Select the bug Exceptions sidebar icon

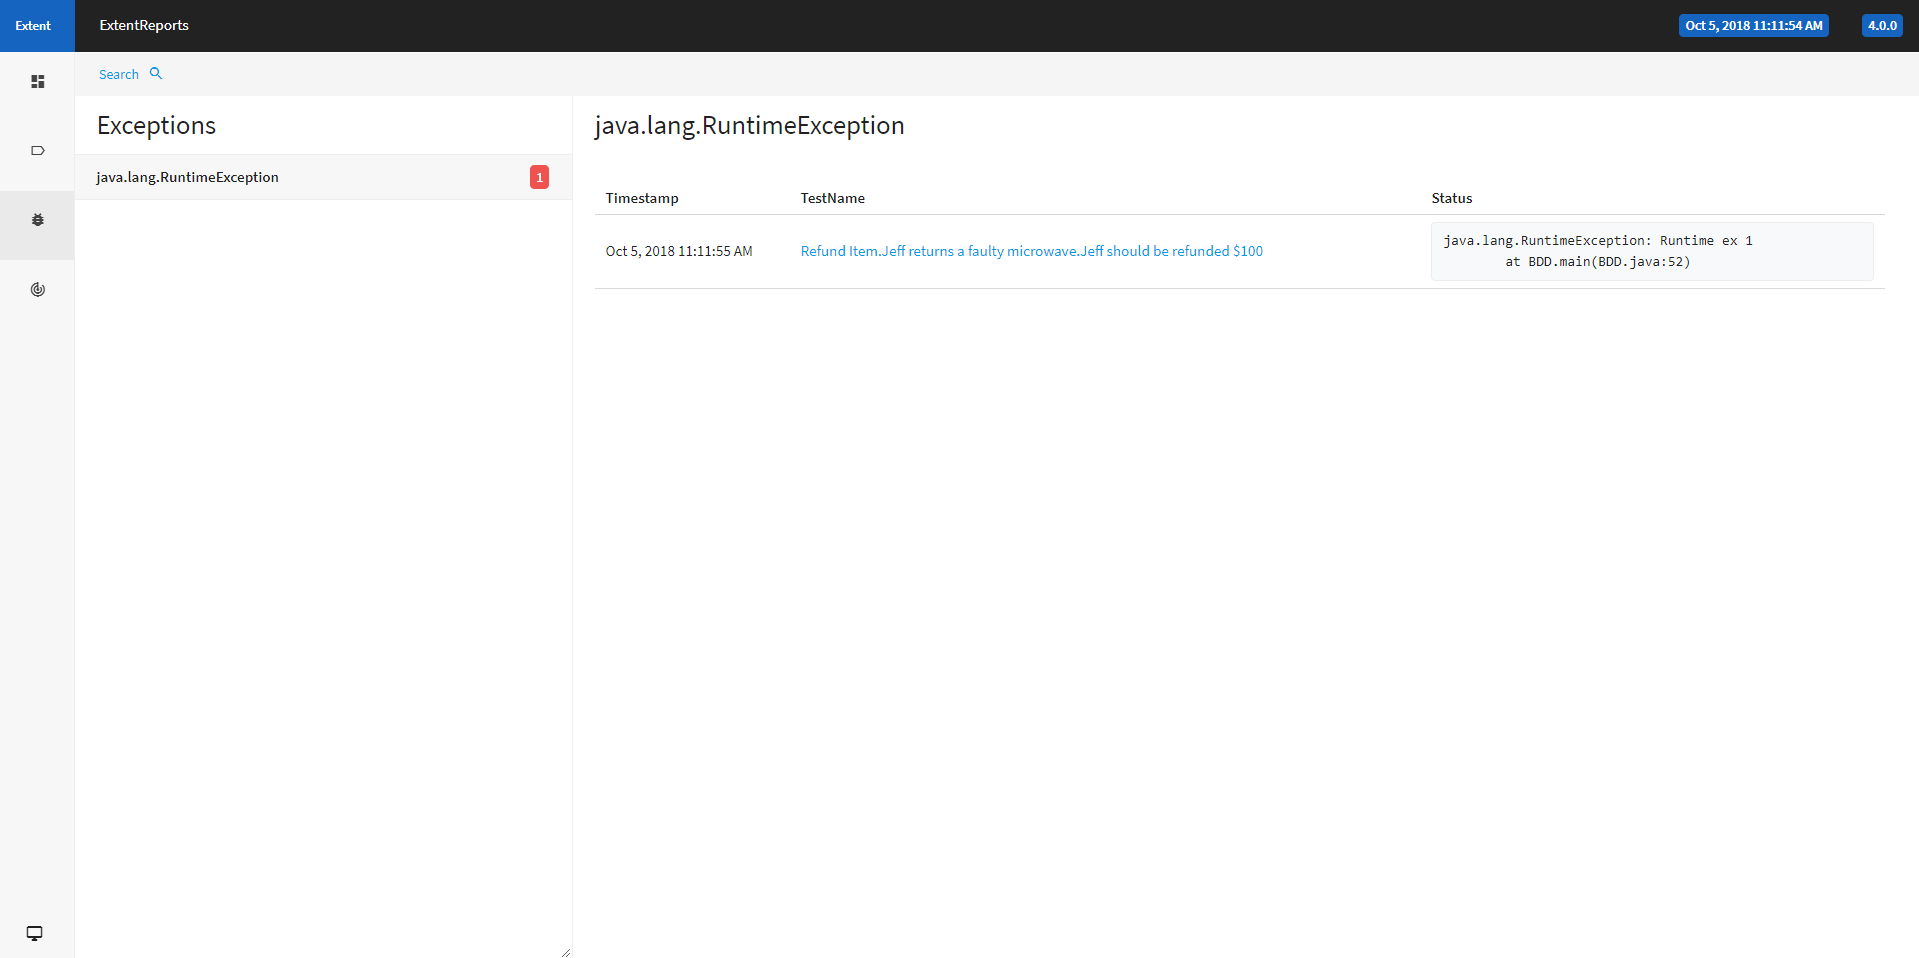(37, 220)
